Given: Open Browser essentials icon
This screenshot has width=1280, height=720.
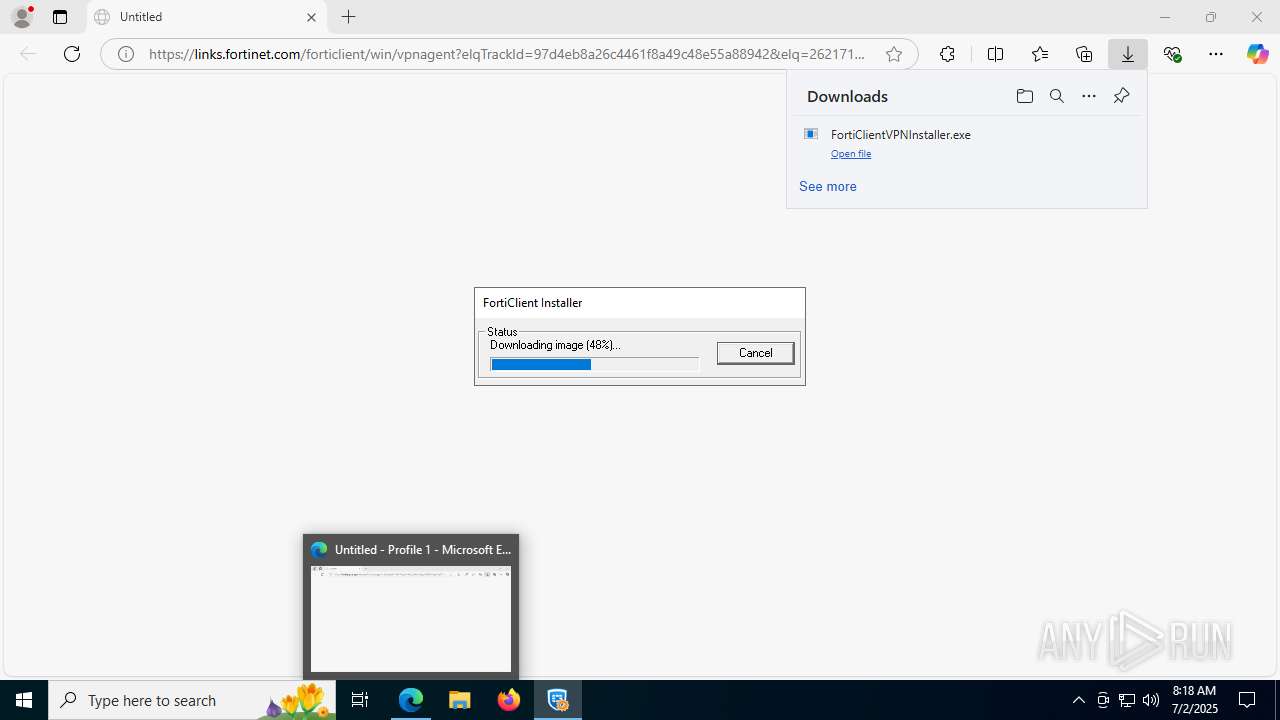Looking at the screenshot, I should tap(1173, 54).
